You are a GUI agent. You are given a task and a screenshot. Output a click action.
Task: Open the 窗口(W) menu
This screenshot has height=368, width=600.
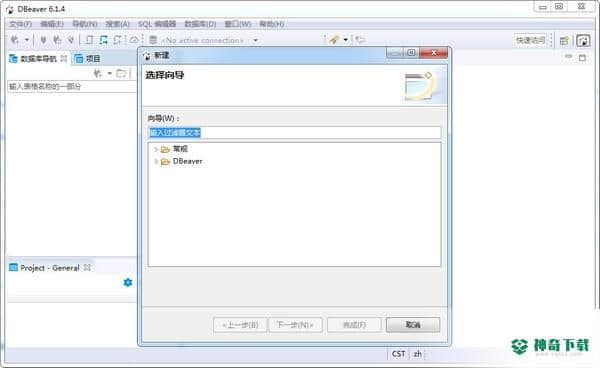[x=238, y=24]
